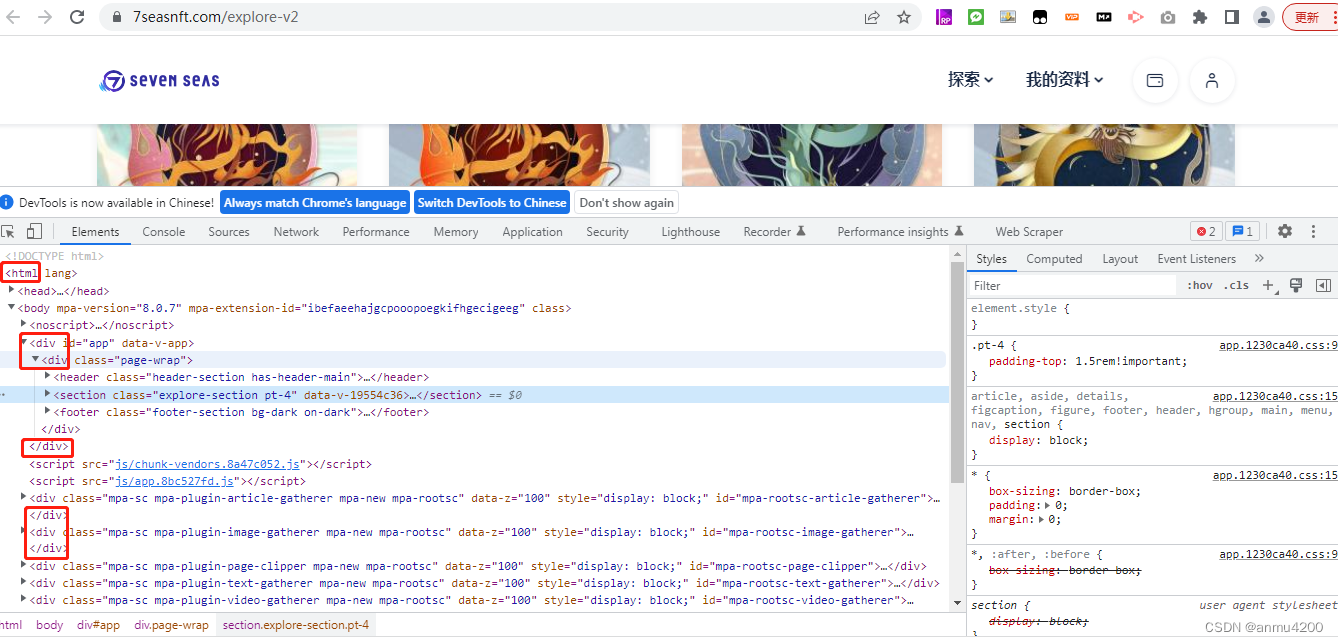The width and height of the screenshot is (1338, 642).
Task: Expand the head element node
Action: (x=11, y=290)
